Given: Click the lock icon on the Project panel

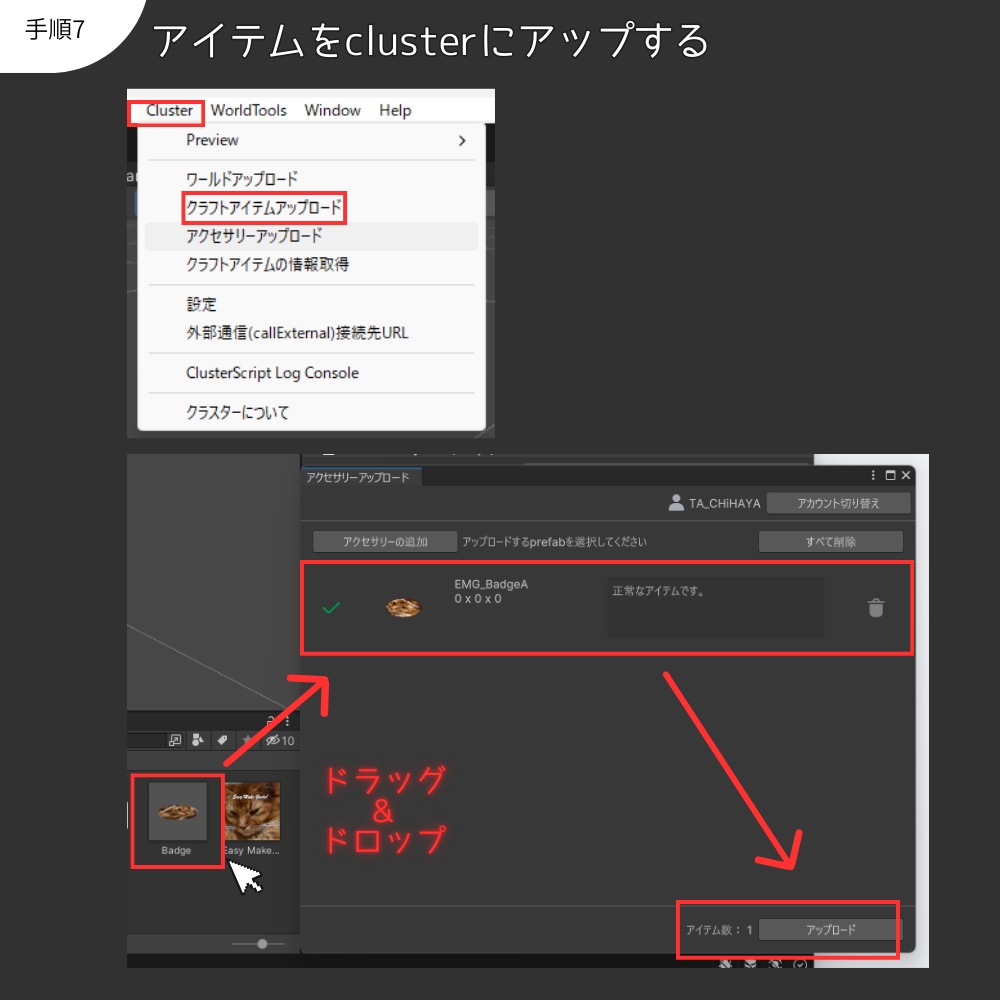Looking at the screenshot, I should [269, 720].
